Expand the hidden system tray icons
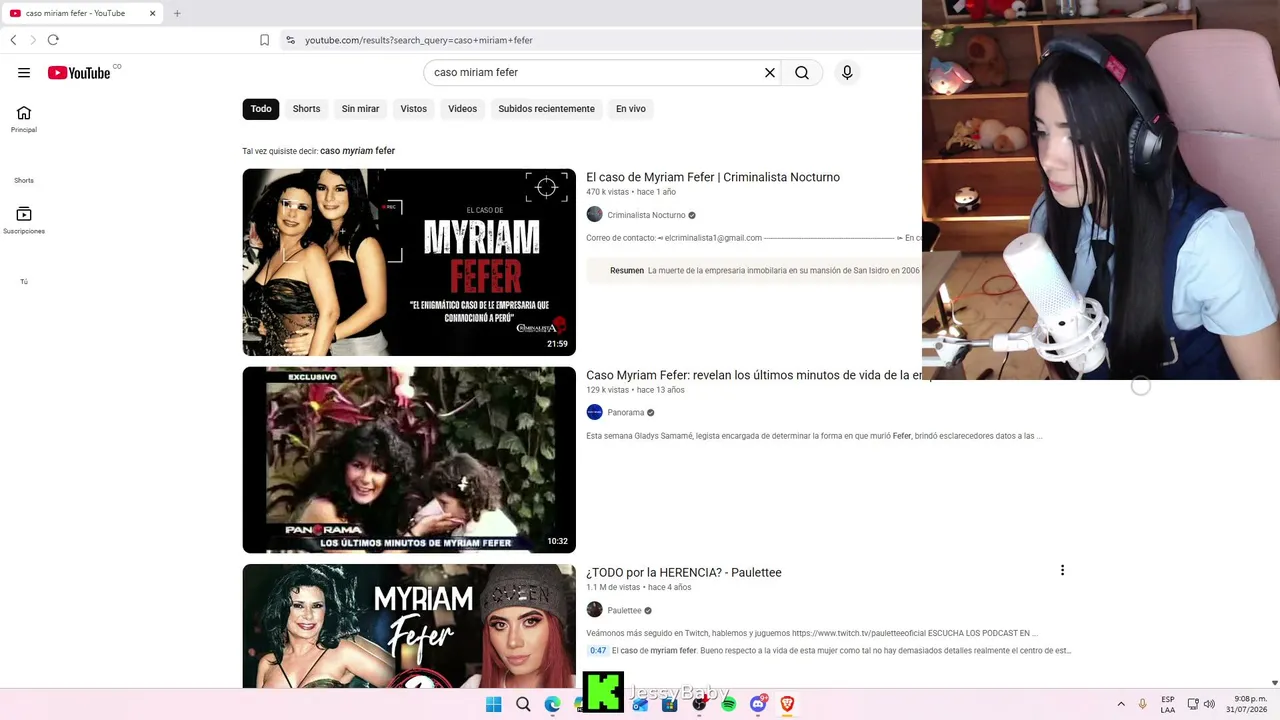The height and width of the screenshot is (720, 1280). coord(1121,704)
